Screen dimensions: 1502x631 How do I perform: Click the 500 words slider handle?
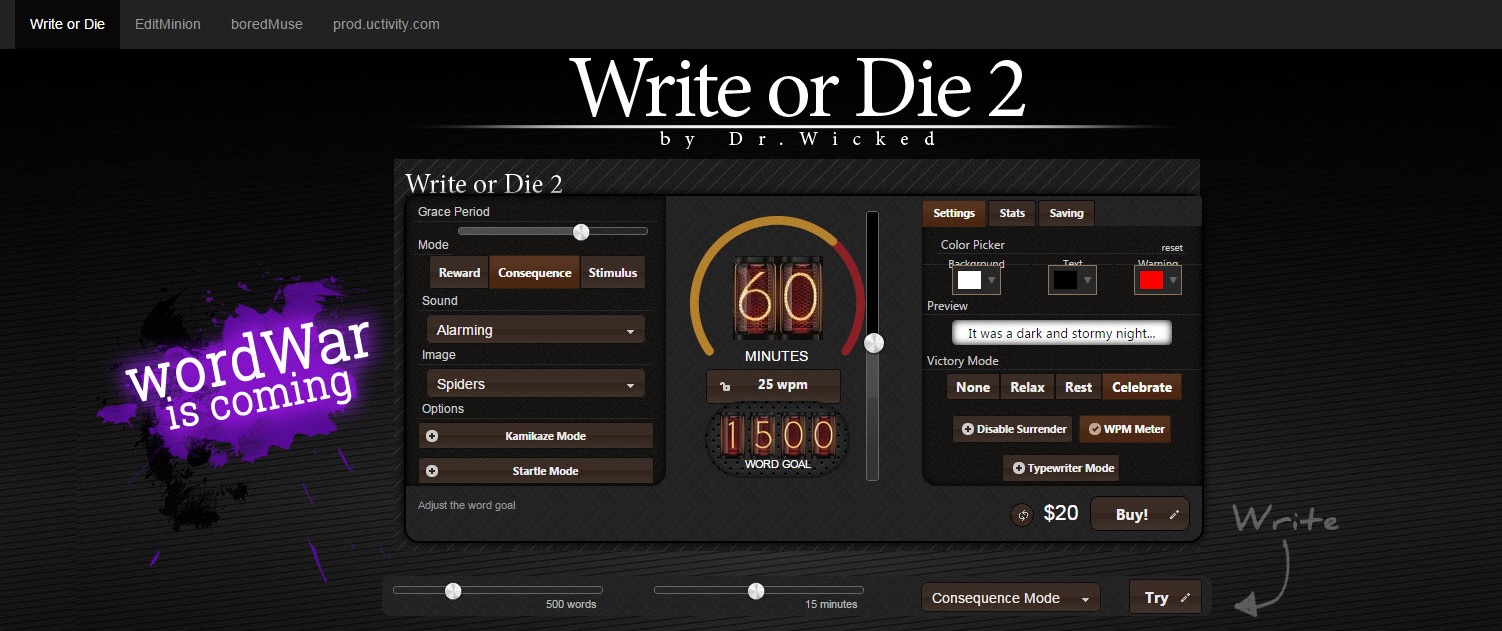pos(453,590)
